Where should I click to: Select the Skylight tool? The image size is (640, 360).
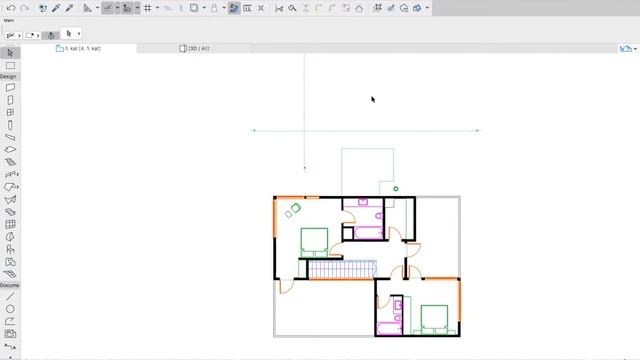pyautogui.click(x=10, y=212)
